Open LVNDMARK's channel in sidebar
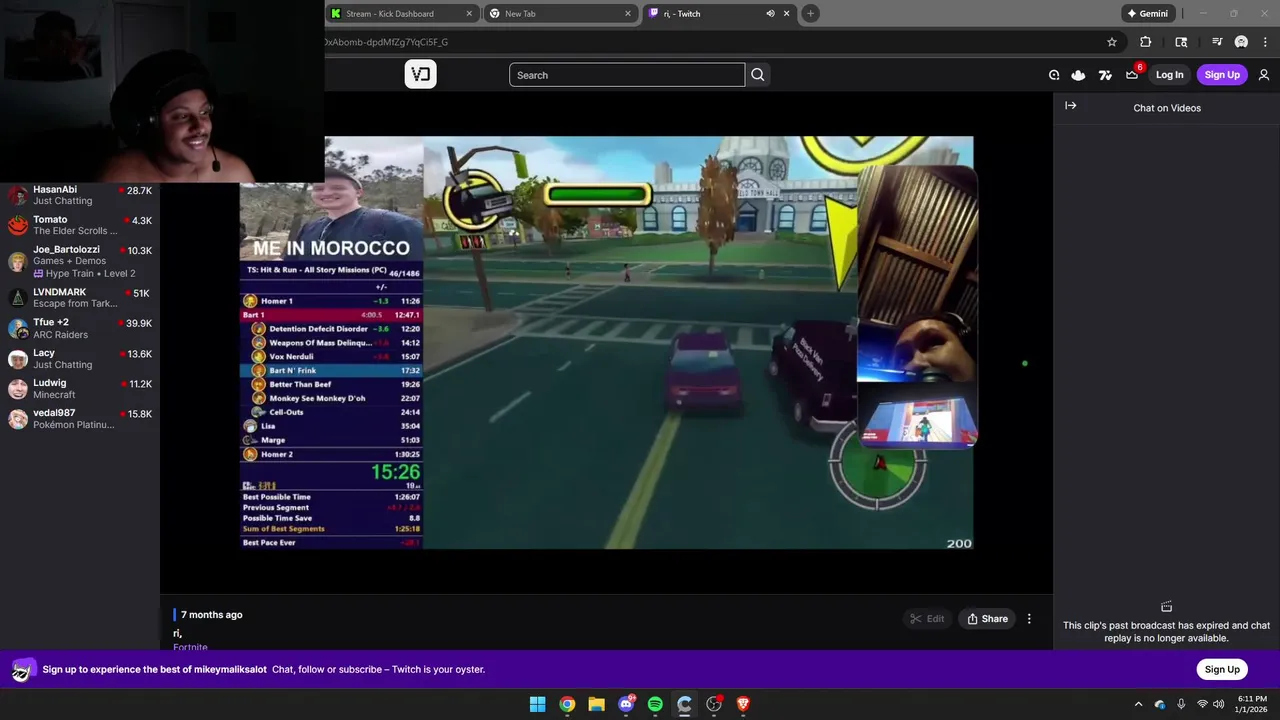Image resolution: width=1280 pixels, height=720 pixels. pyautogui.click(x=80, y=298)
